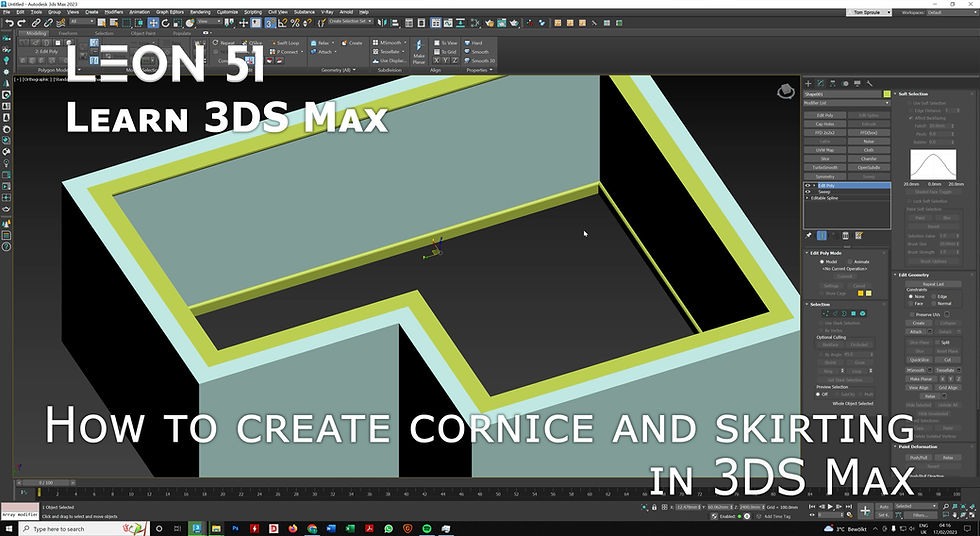Click the Redo arrow in main toolbar
The width and height of the screenshot is (980, 536).
click(22, 22)
